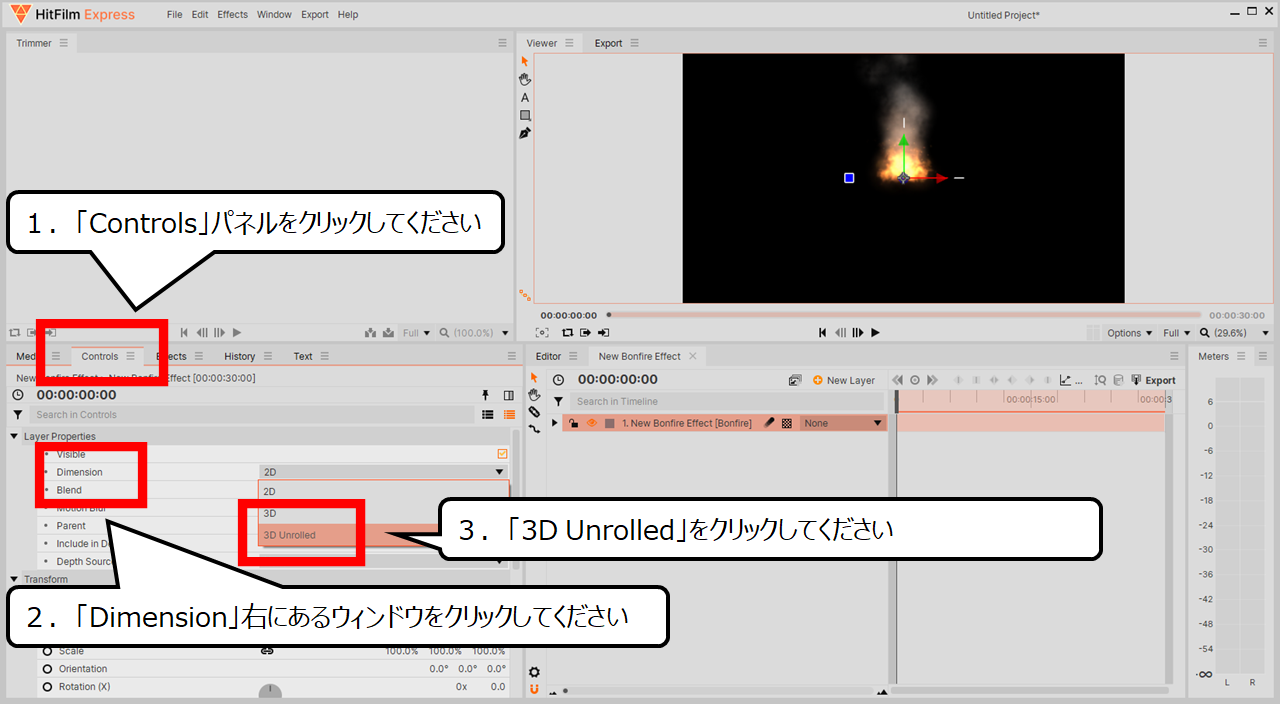This screenshot has height=704, width=1280.
Task: Select the timeline Rate Stretch tool
Action: pyautogui.click(x=534, y=428)
